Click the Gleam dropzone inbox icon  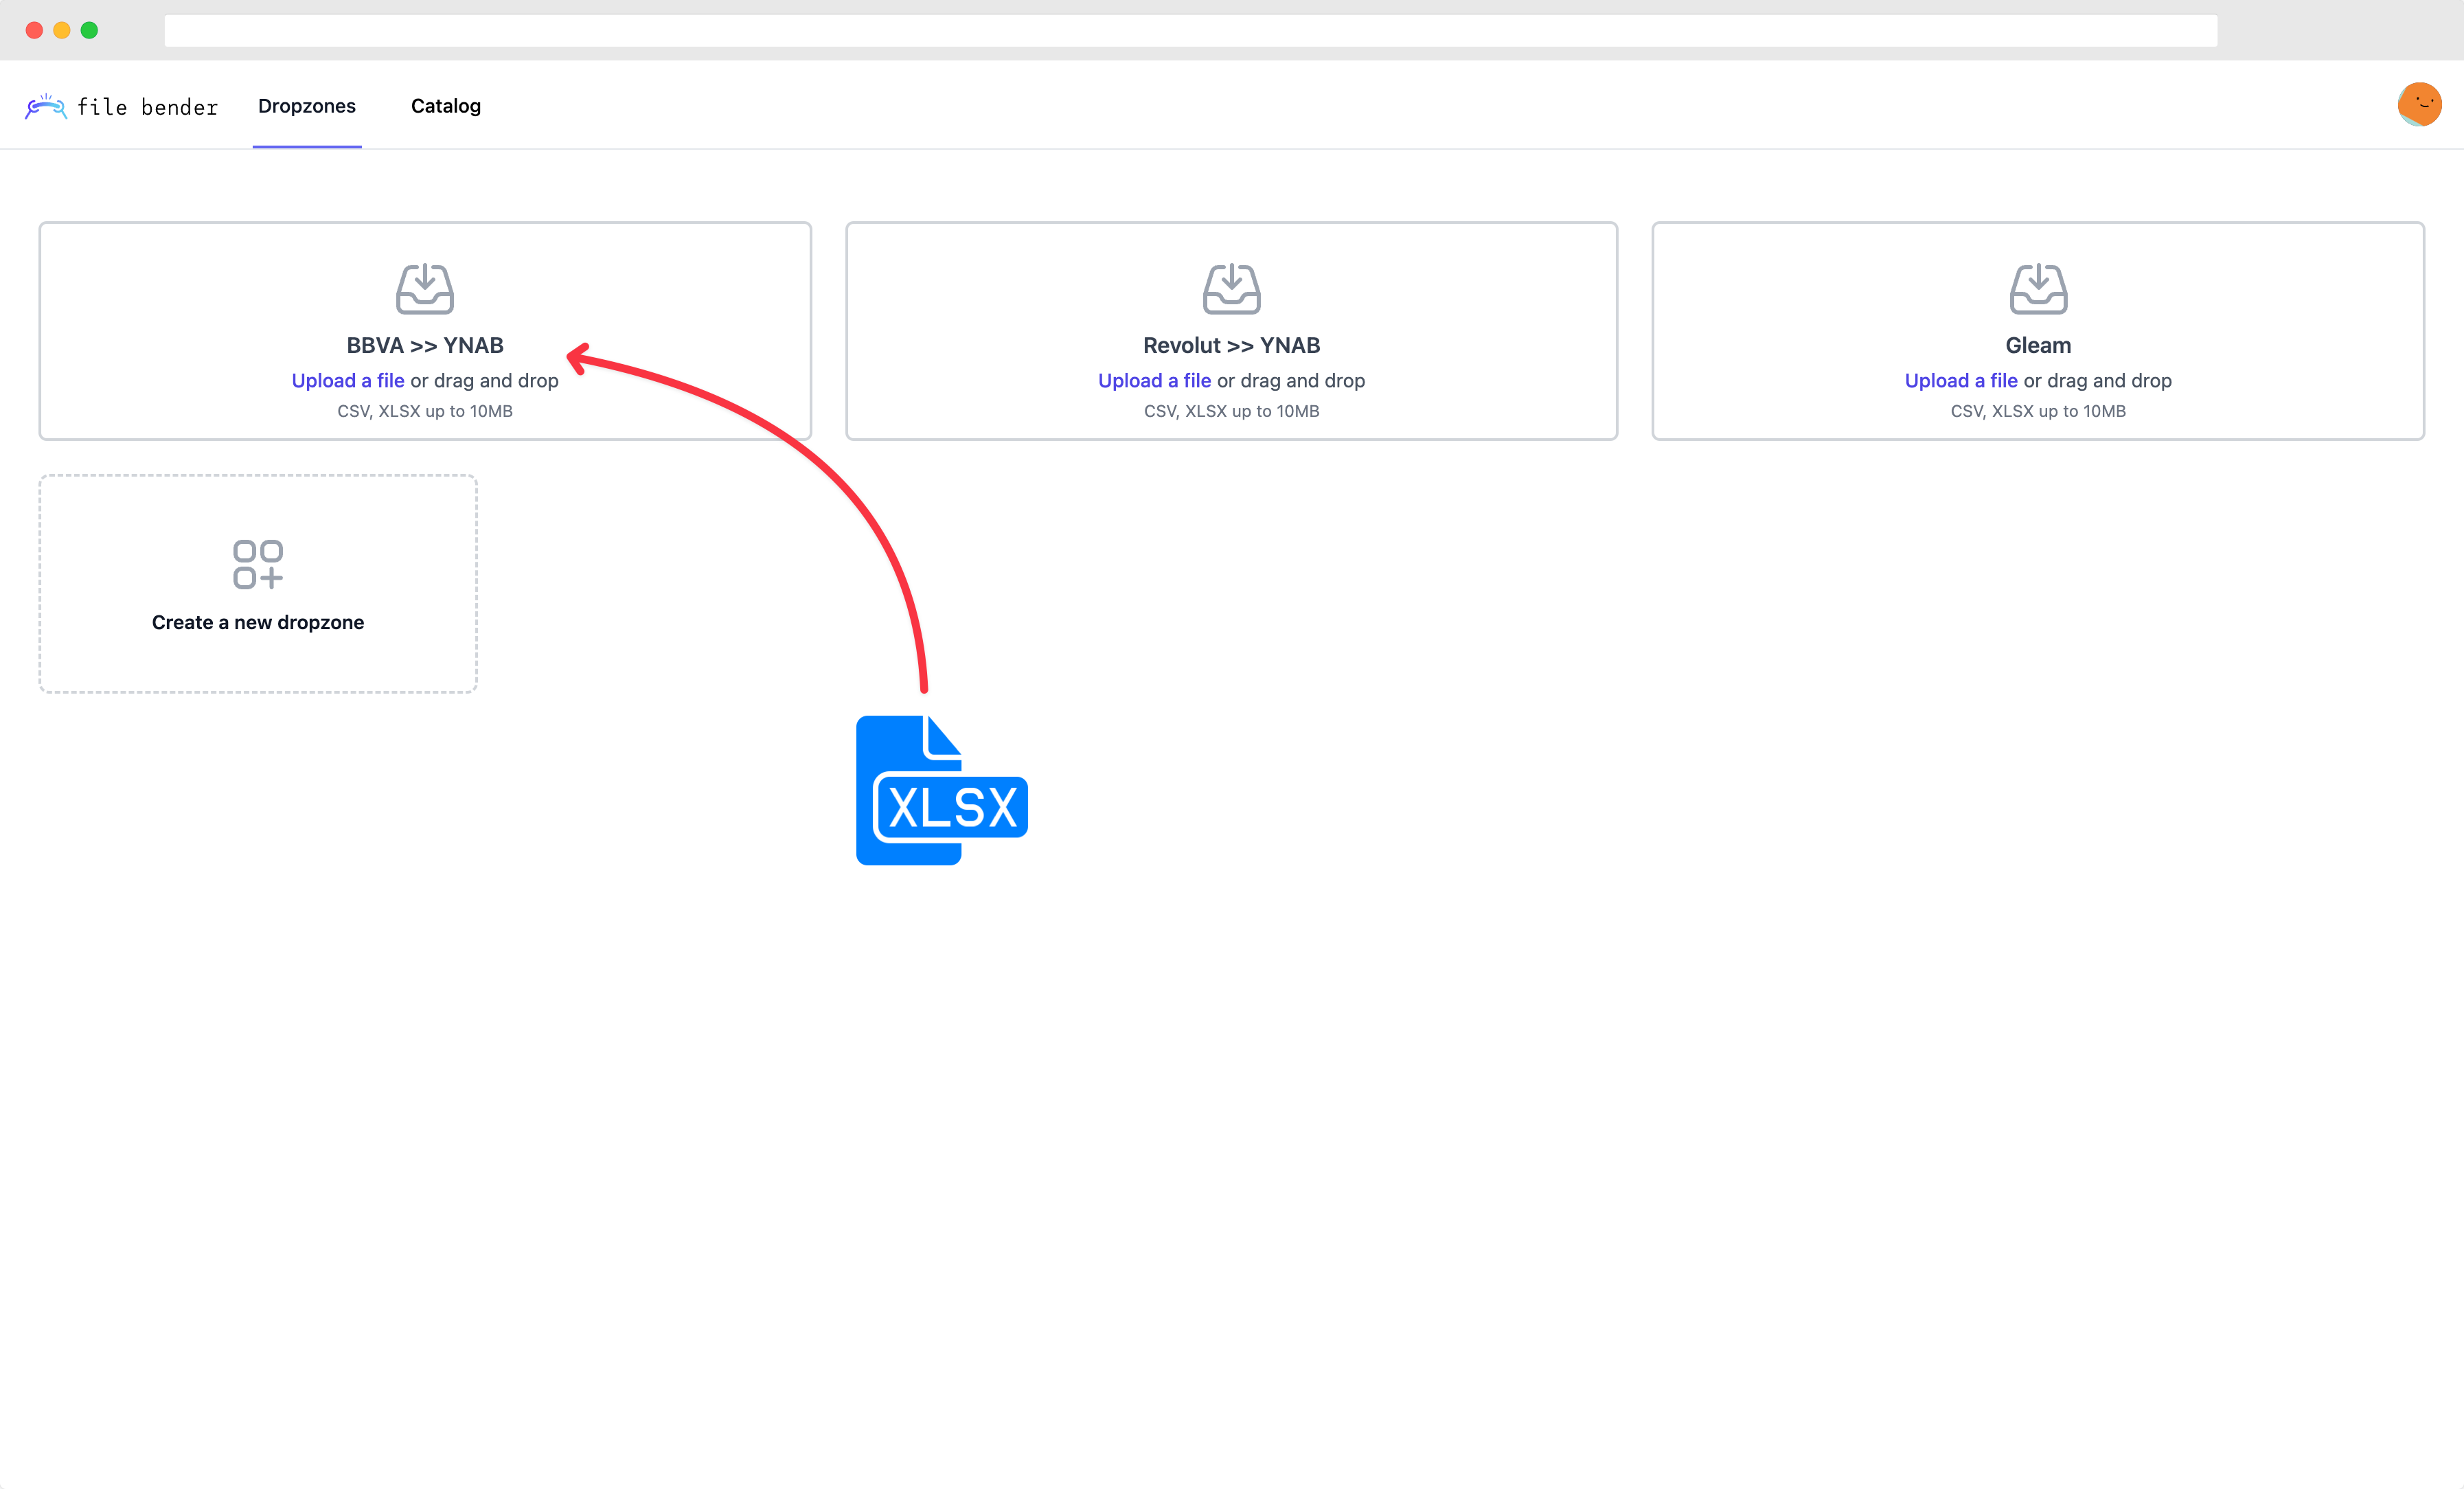tap(2037, 289)
